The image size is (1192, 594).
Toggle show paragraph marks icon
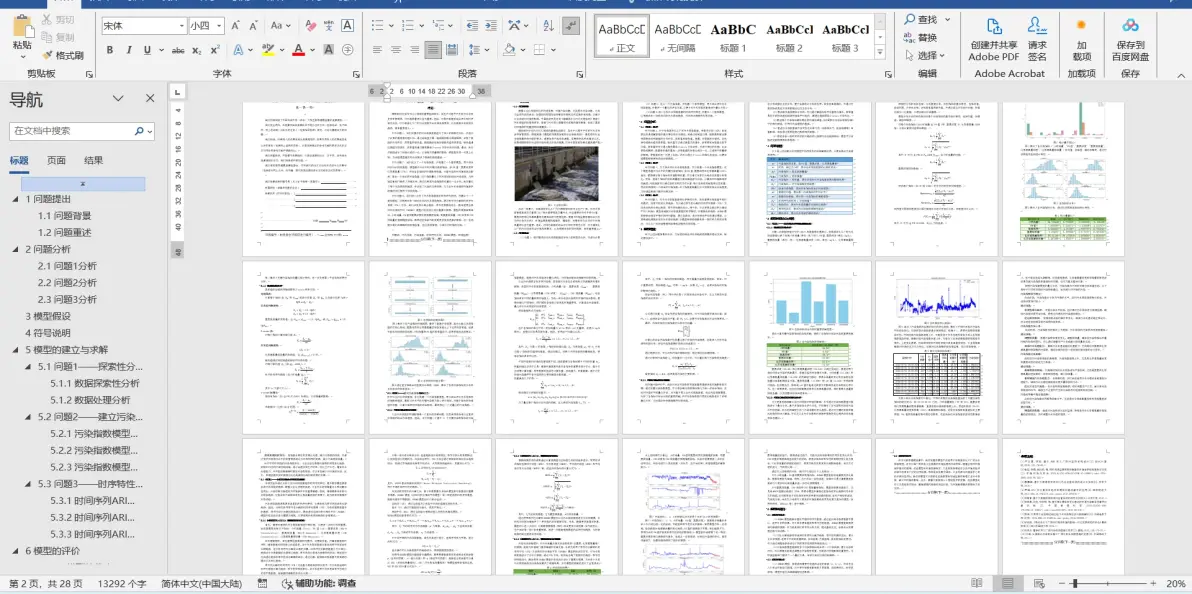click(x=571, y=25)
